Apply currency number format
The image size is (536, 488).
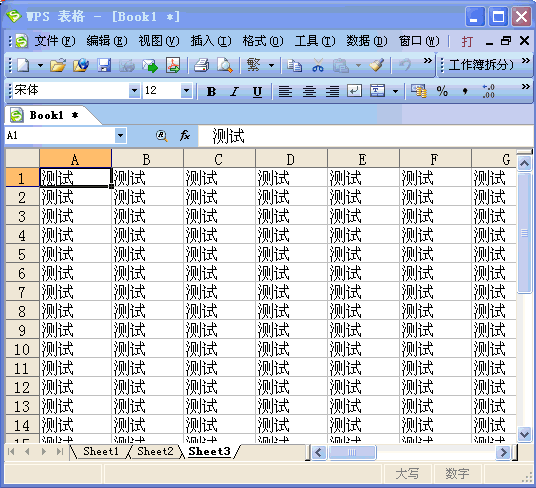coord(419,91)
